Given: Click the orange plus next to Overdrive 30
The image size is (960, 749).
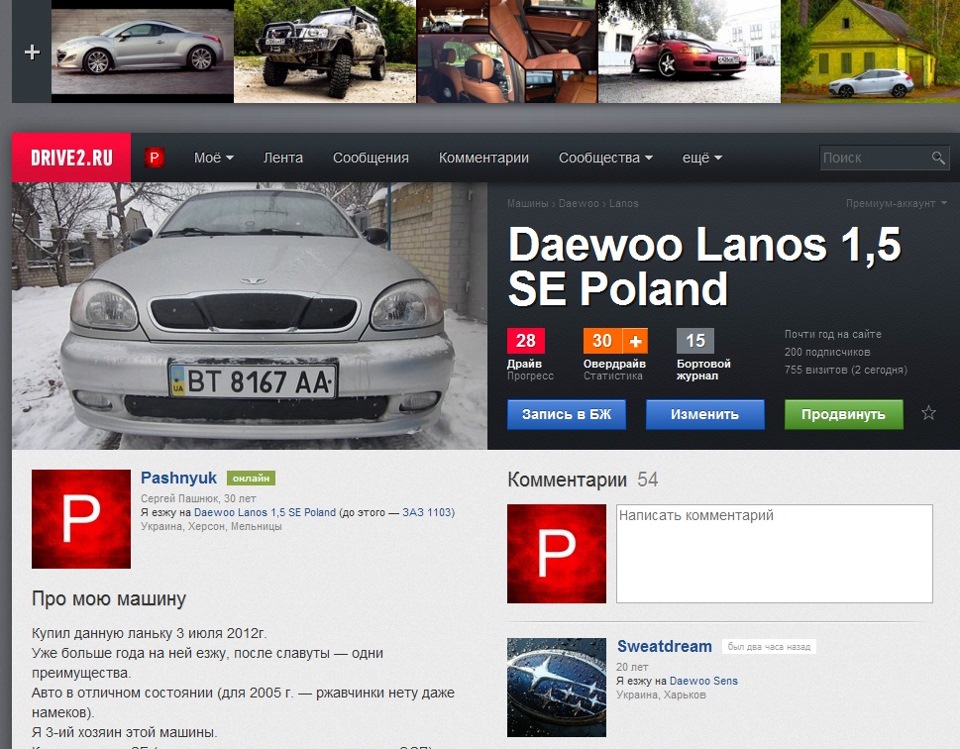Looking at the screenshot, I should click(636, 341).
